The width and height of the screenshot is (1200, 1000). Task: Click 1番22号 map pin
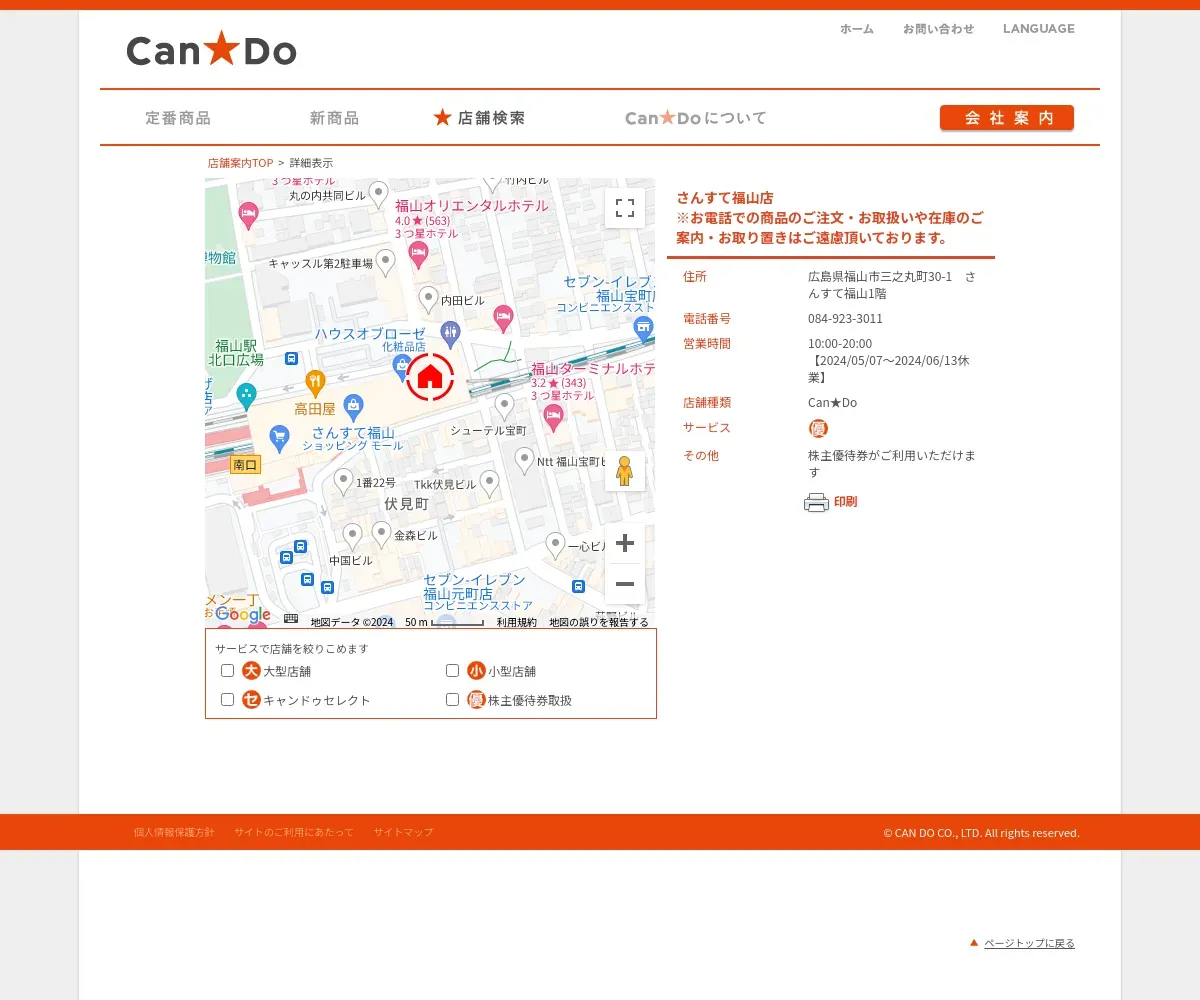click(343, 481)
